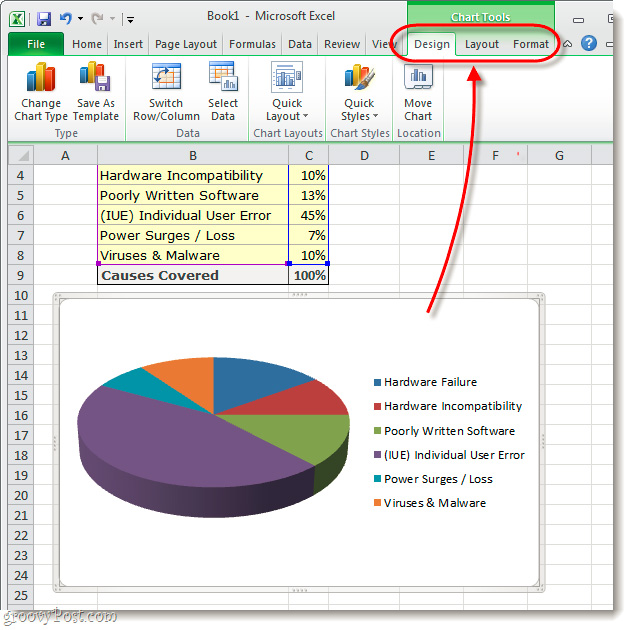Click legend entry (IUE) Individual User Error
The image size is (633, 630).
(449, 455)
